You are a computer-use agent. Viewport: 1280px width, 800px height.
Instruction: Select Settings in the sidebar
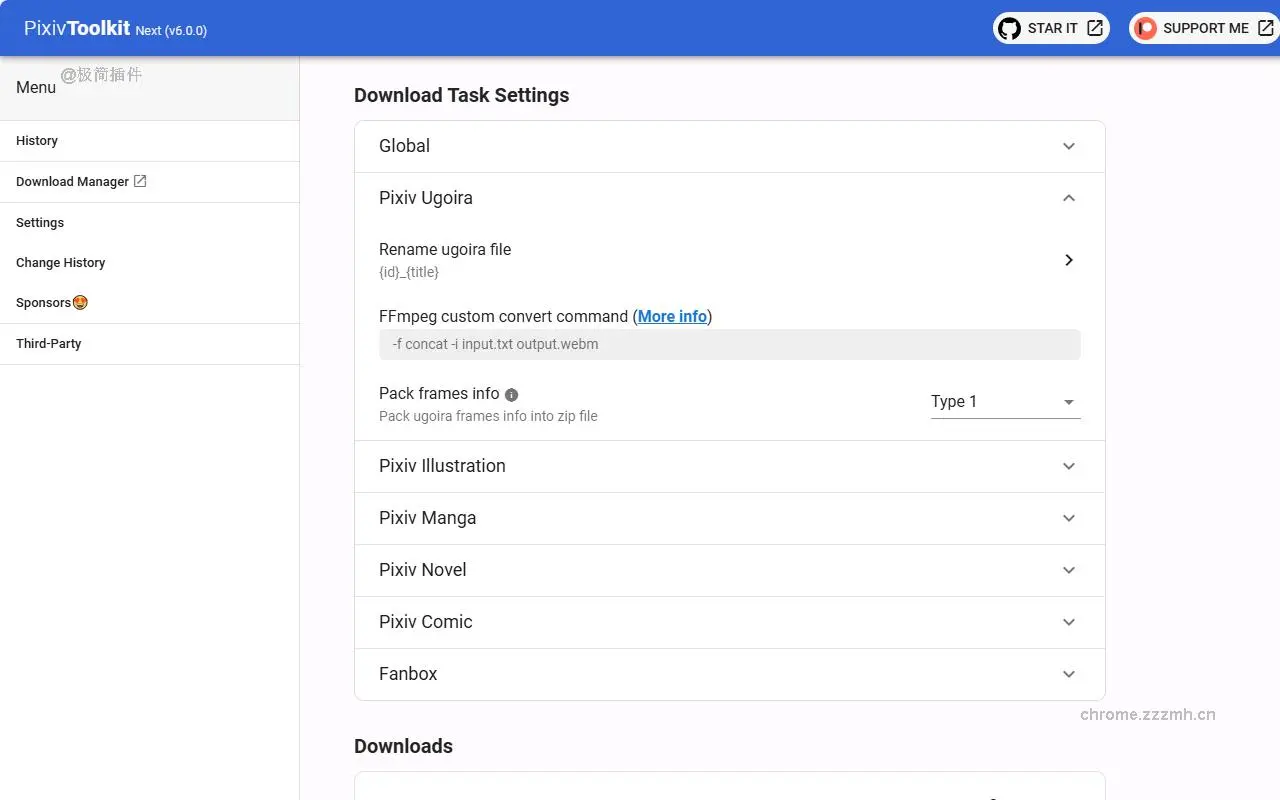click(x=40, y=222)
